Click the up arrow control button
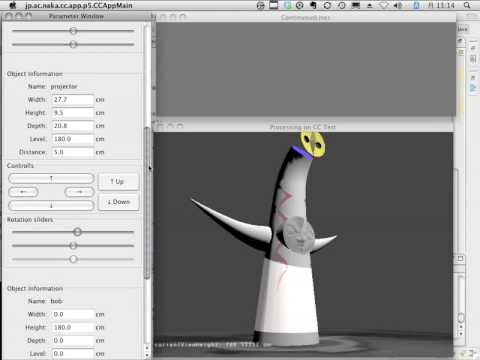480x360 pixels. 51,178
